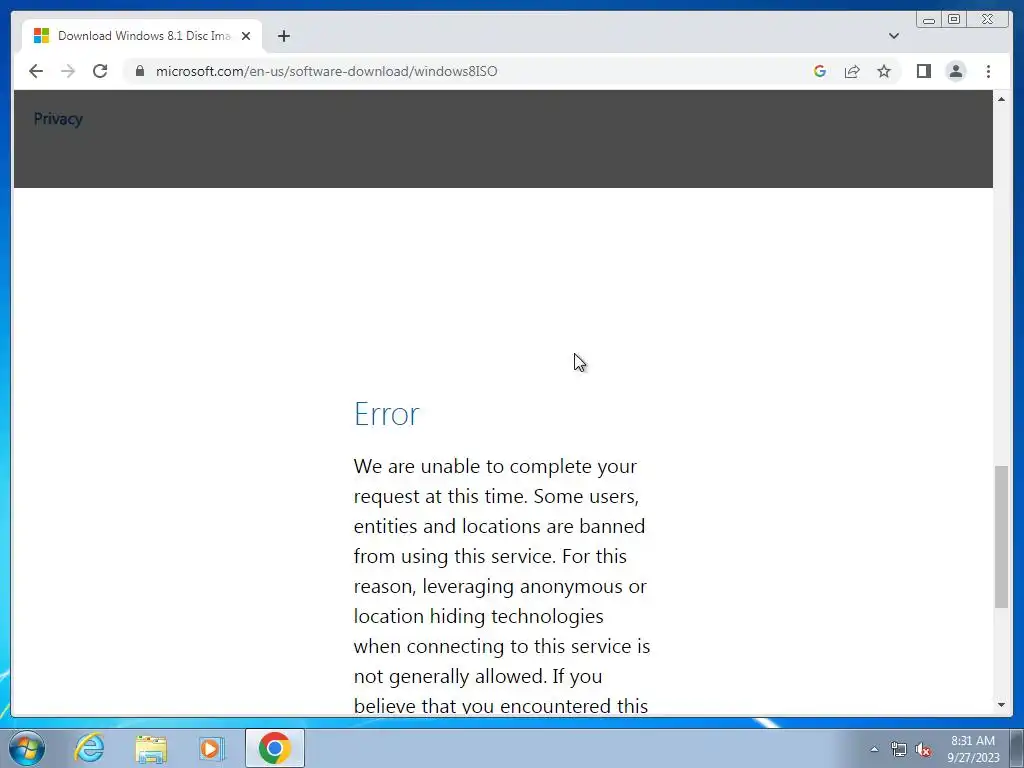Click the Show desktop strip at taskbar end
Image resolution: width=1024 pixels, height=768 pixels.
(x=1017, y=748)
